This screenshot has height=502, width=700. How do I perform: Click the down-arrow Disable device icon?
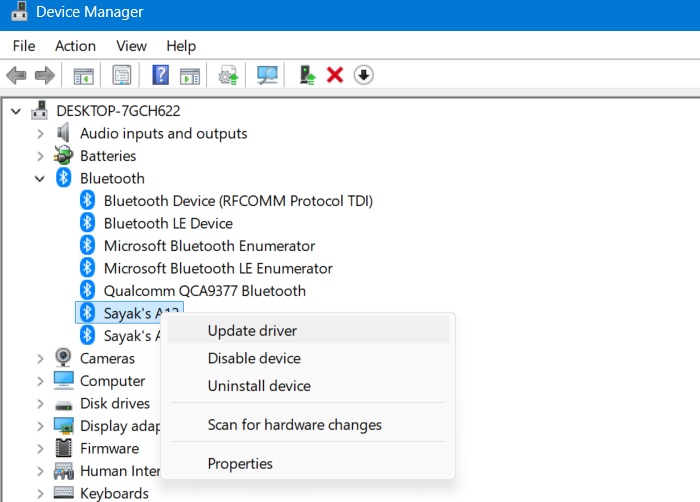[364, 75]
